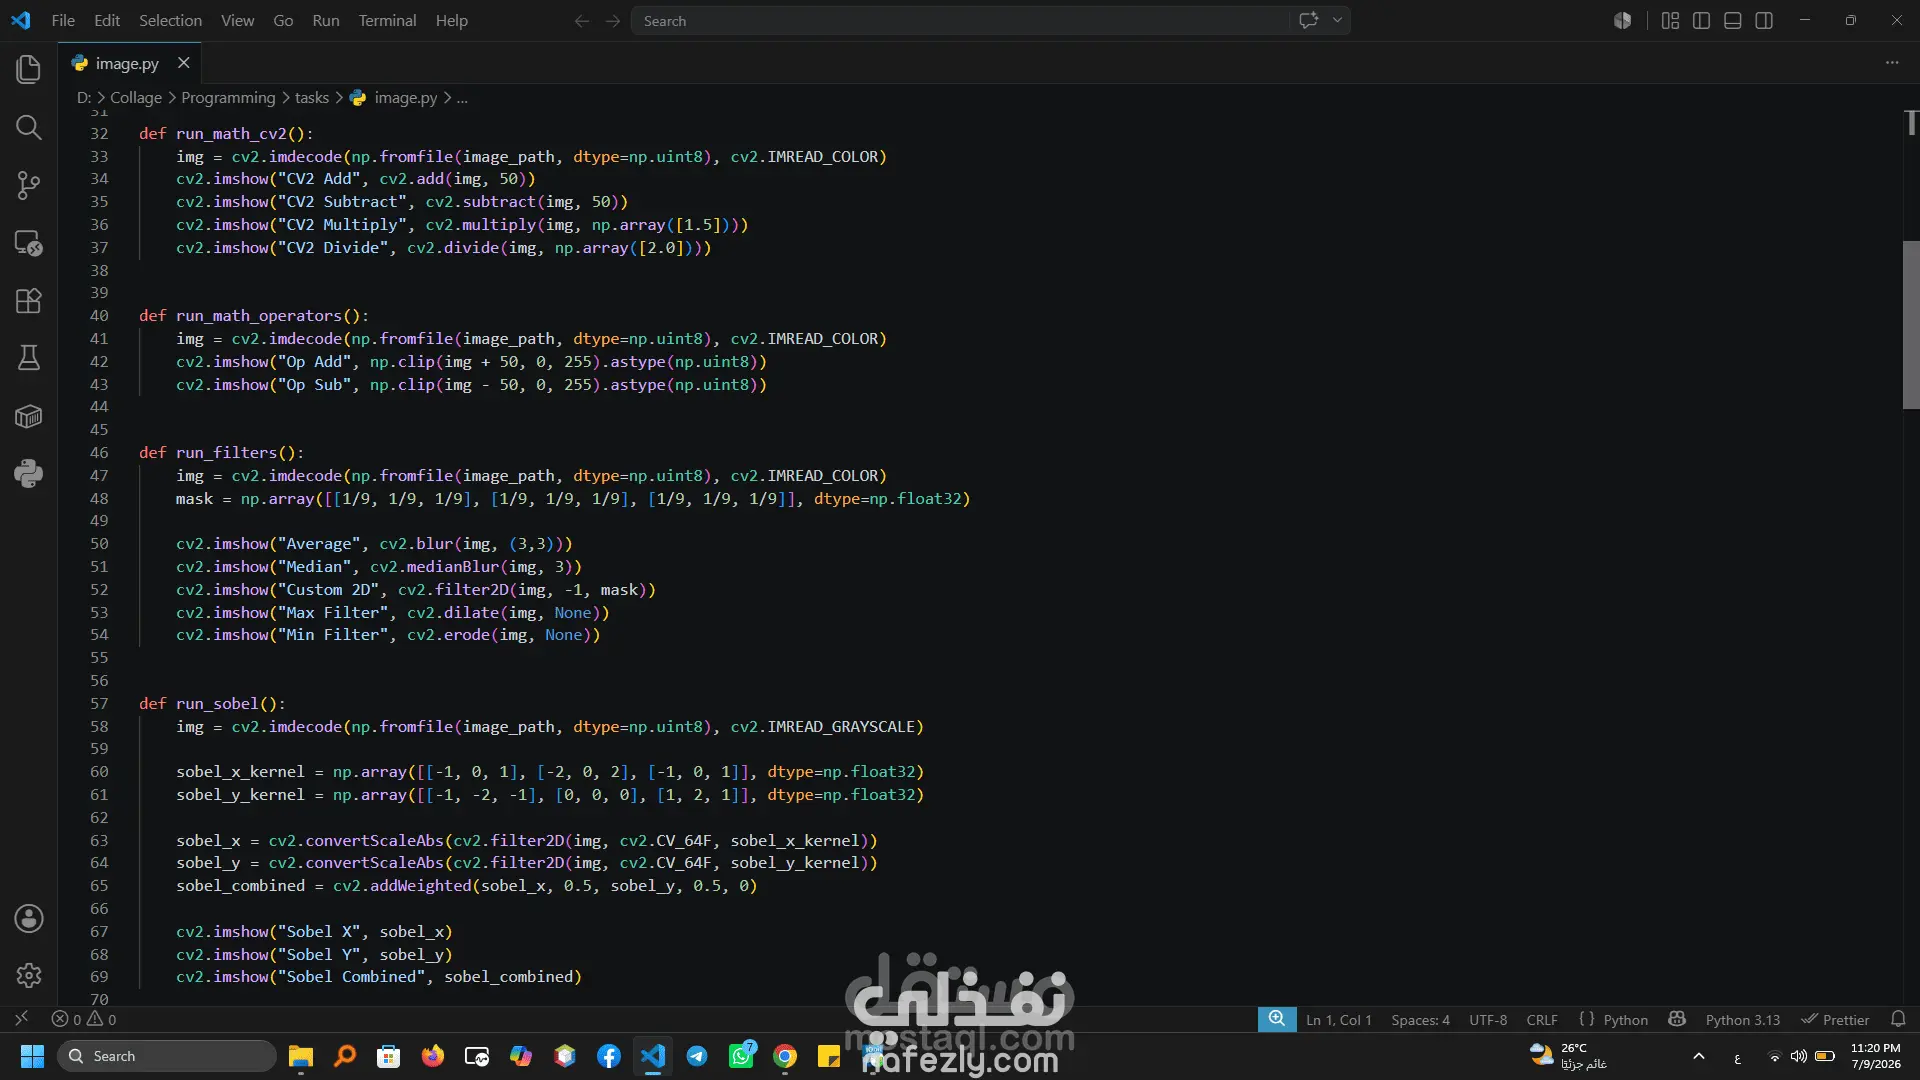Image resolution: width=1920 pixels, height=1080 pixels.
Task: Open the Python sidebar view
Action: pyautogui.click(x=28, y=473)
